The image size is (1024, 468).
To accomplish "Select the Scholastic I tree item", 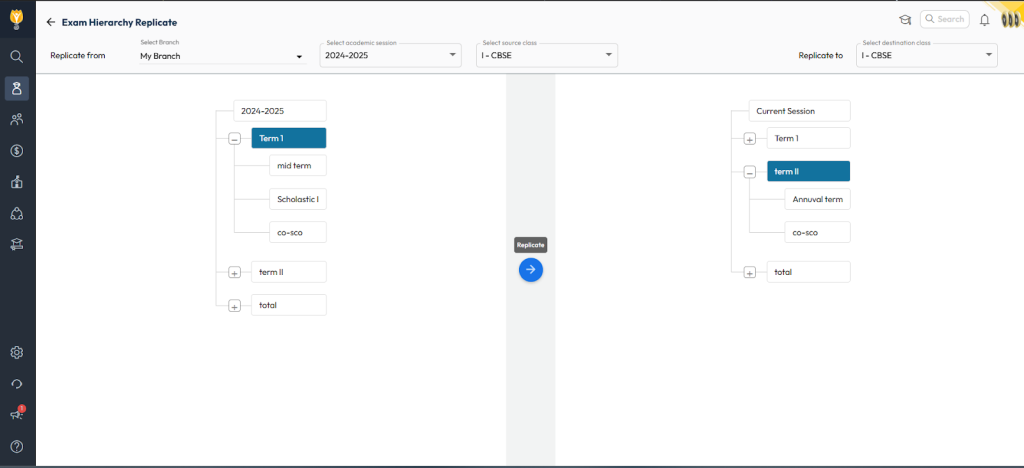I will tap(297, 199).
